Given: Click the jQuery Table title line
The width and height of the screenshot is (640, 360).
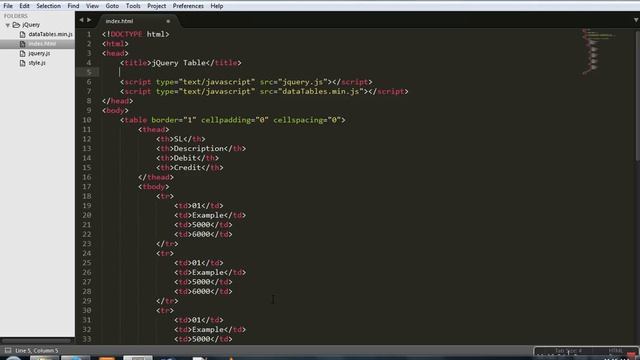Looking at the screenshot, I should point(181,63).
